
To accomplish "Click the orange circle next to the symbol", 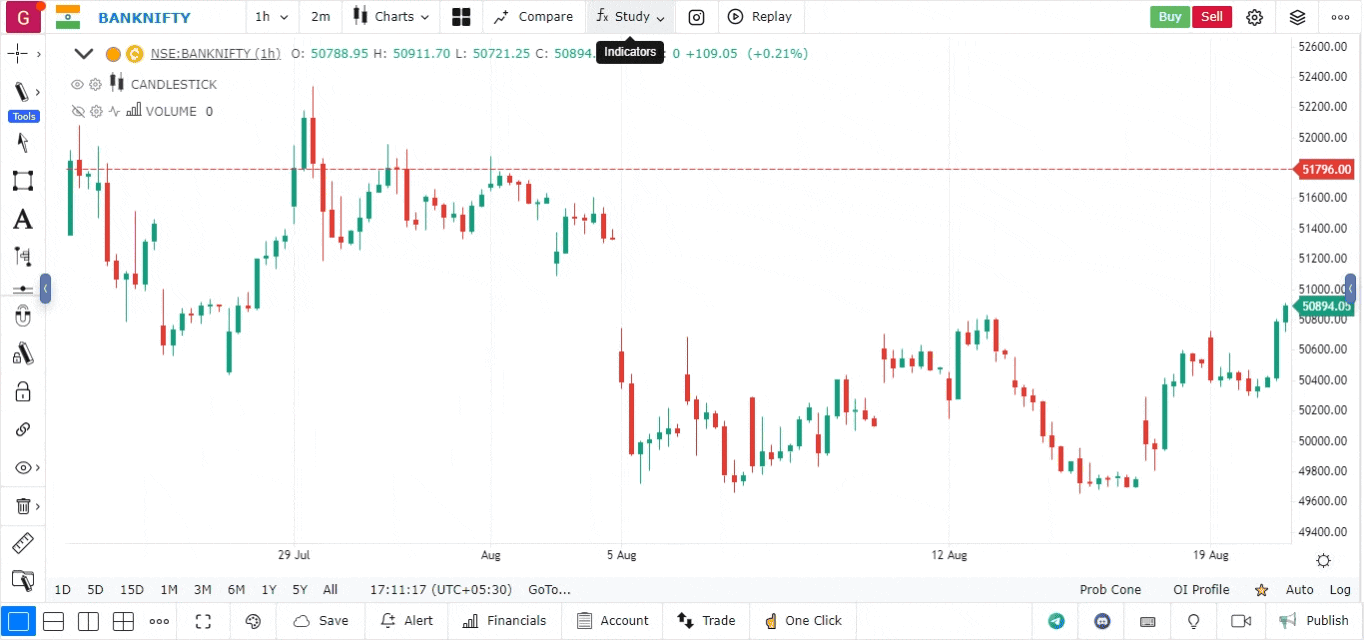I will [x=113, y=54].
